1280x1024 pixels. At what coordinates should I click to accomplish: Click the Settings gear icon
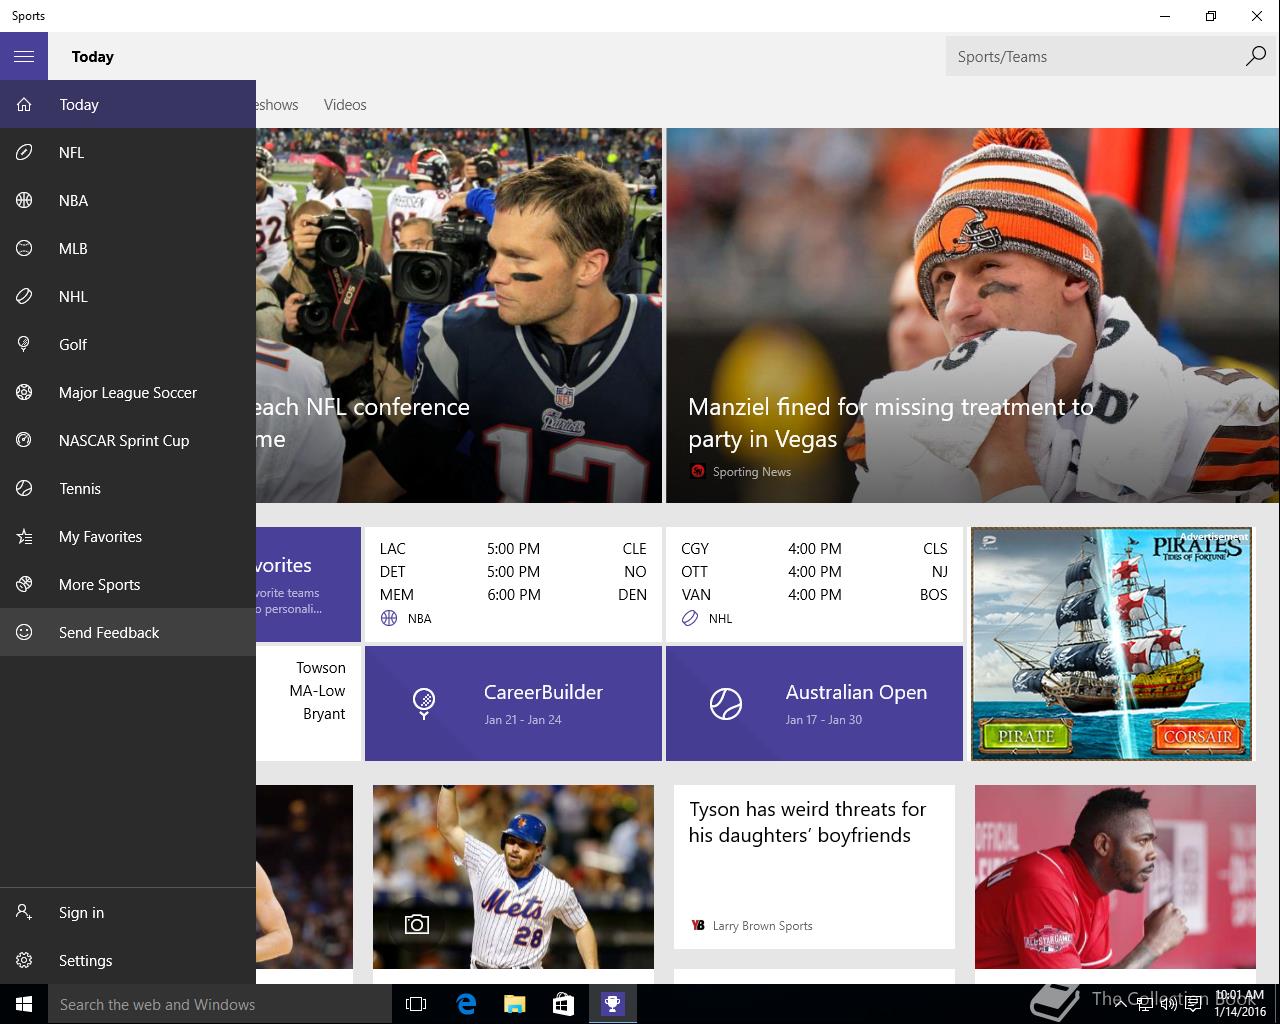point(24,960)
